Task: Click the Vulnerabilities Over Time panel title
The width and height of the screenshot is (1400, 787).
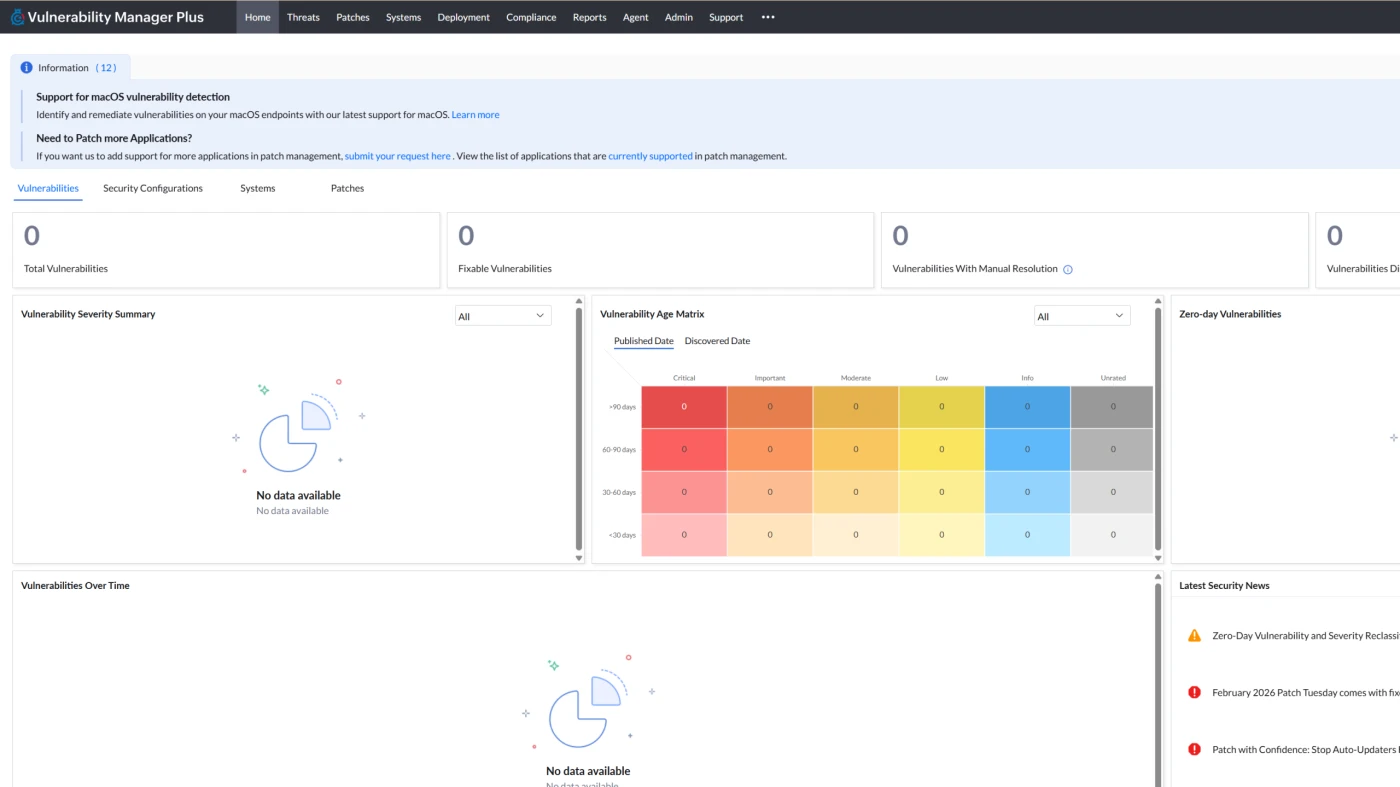Action: click(x=75, y=586)
